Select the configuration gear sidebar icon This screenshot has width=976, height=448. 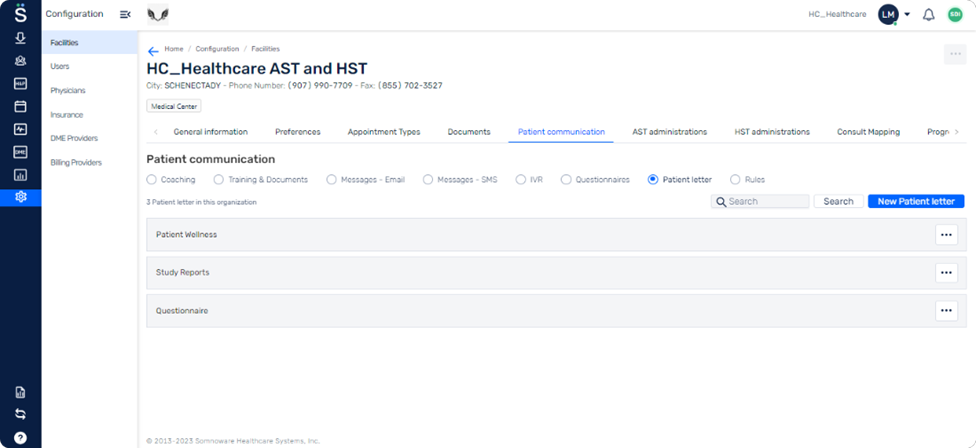21,197
